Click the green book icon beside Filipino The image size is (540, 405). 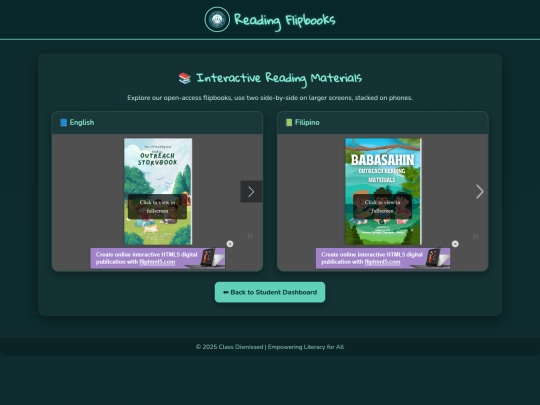tap(289, 123)
